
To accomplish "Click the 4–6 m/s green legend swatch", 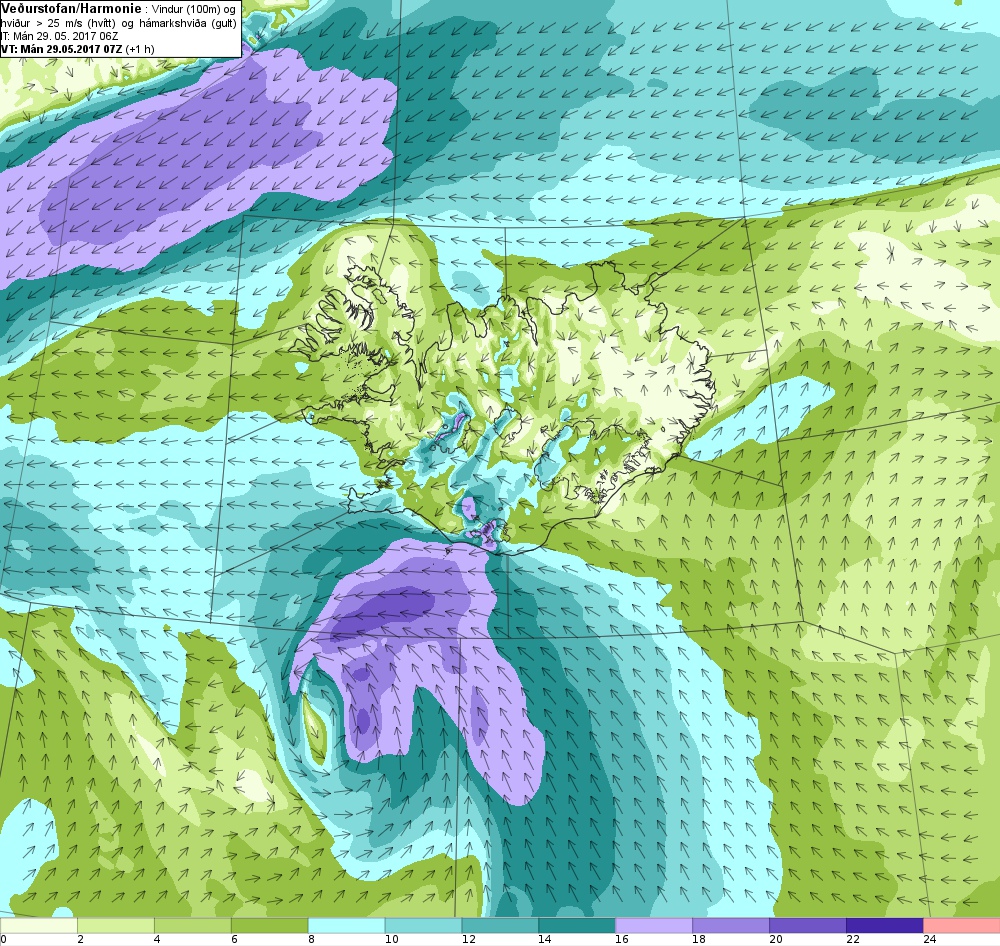I will pos(193,925).
